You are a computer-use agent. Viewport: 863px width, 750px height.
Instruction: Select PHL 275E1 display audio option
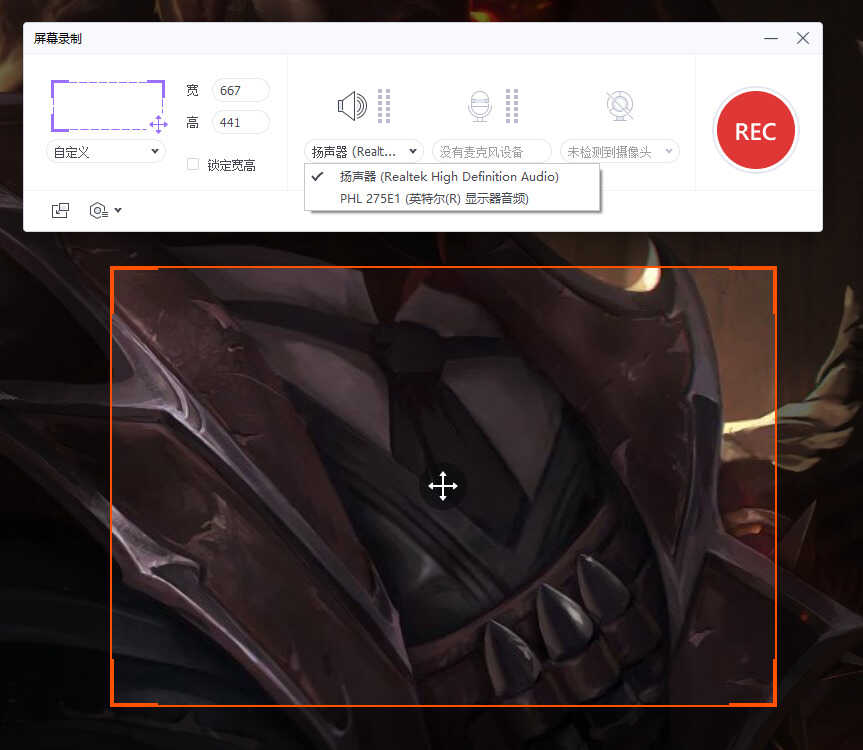[x=434, y=198]
